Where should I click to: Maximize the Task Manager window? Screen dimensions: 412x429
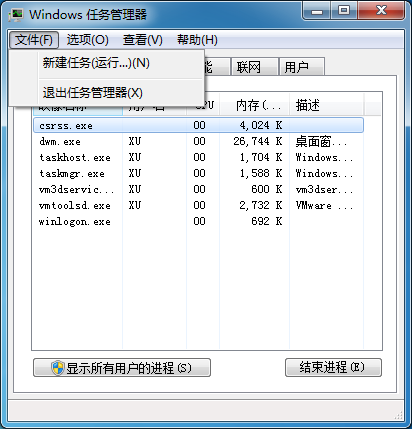click(344, 11)
